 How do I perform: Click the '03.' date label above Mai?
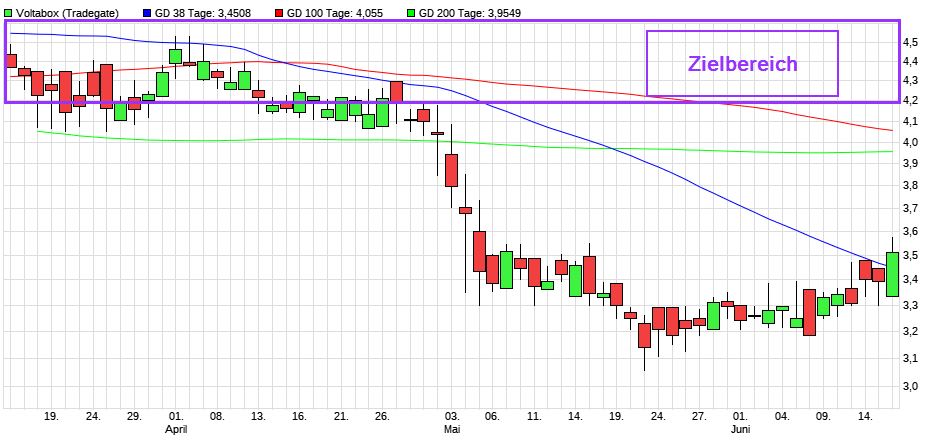pos(453,416)
